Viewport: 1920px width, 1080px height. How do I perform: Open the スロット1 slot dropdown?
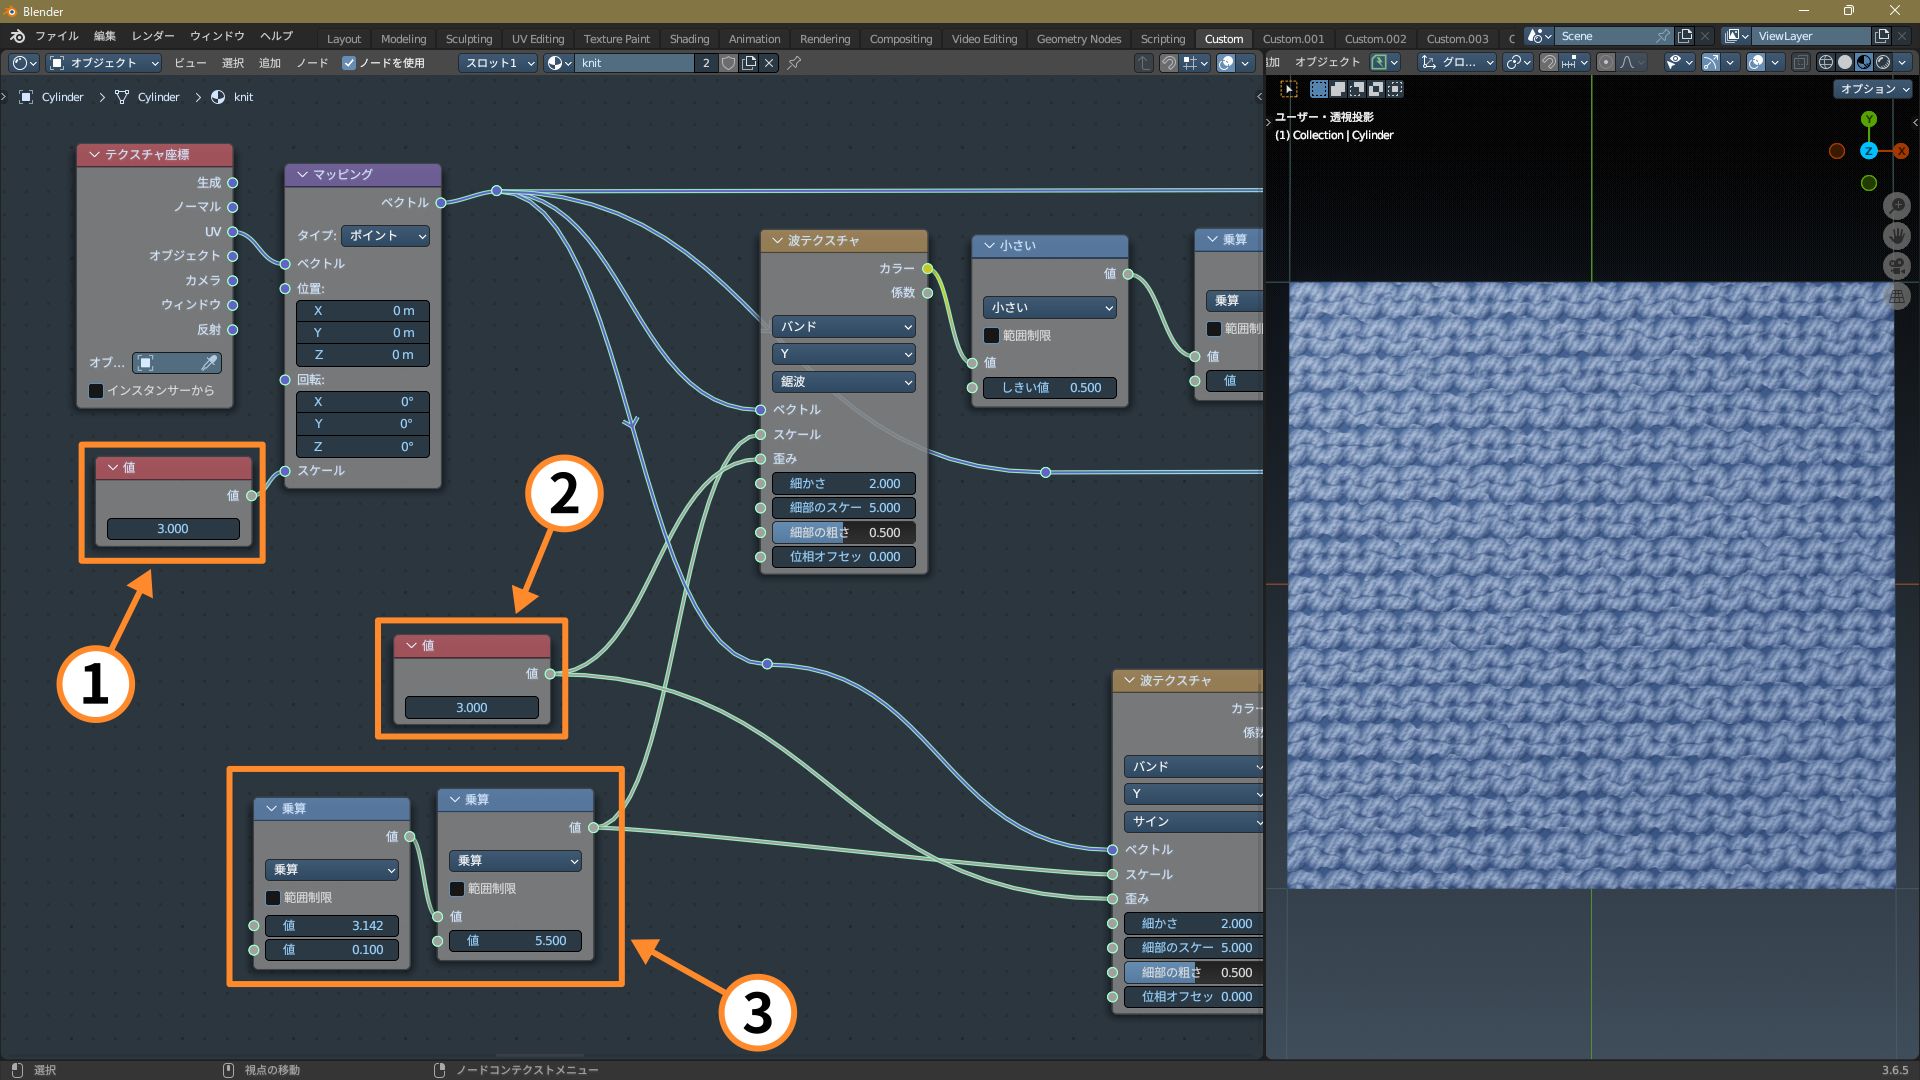pyautogui.click(x=499, y=63)
